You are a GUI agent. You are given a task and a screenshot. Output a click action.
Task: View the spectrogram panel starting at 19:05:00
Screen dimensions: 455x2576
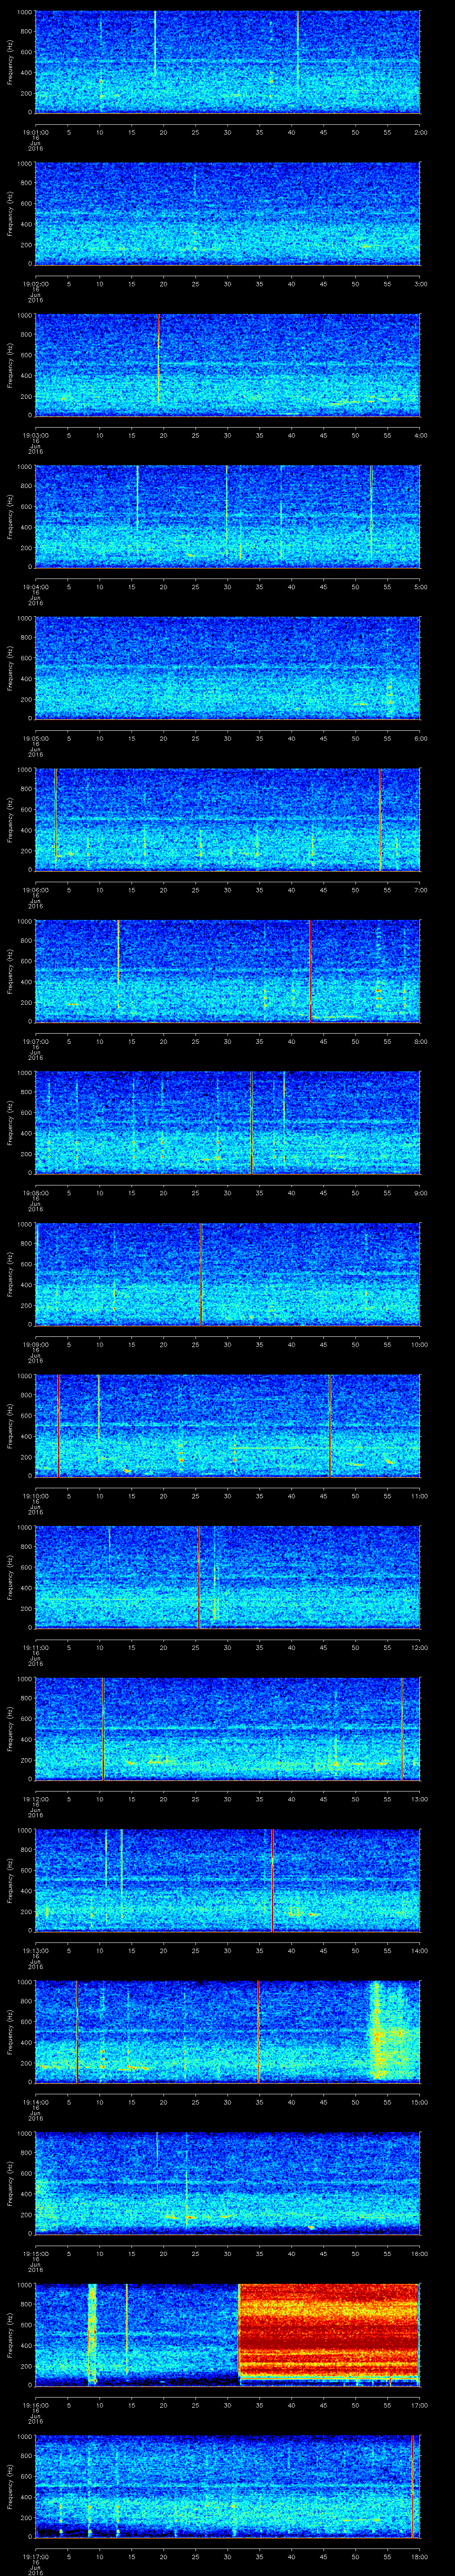[227, 668]
